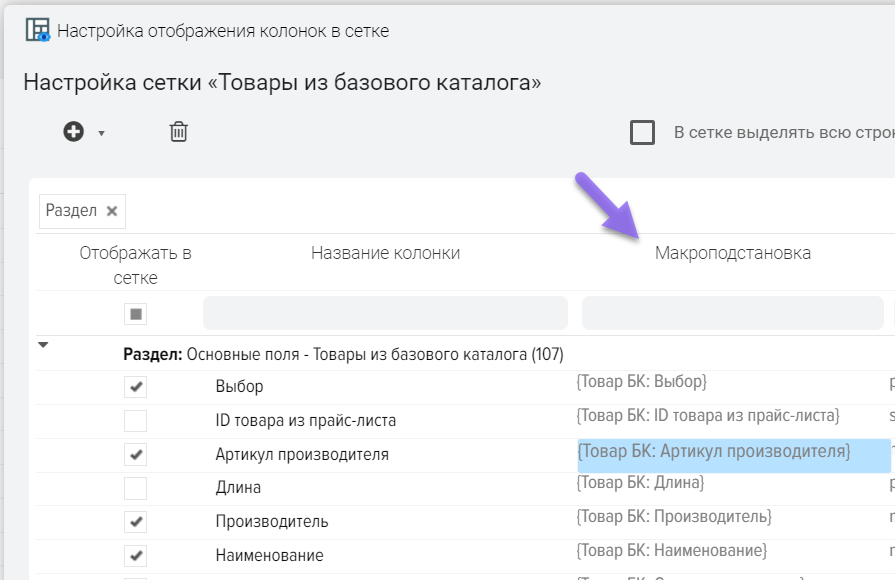Check the box for 'ID товара из прайс-листа'
Viewport: 895px width, 580px height.
tap(136, 420)
